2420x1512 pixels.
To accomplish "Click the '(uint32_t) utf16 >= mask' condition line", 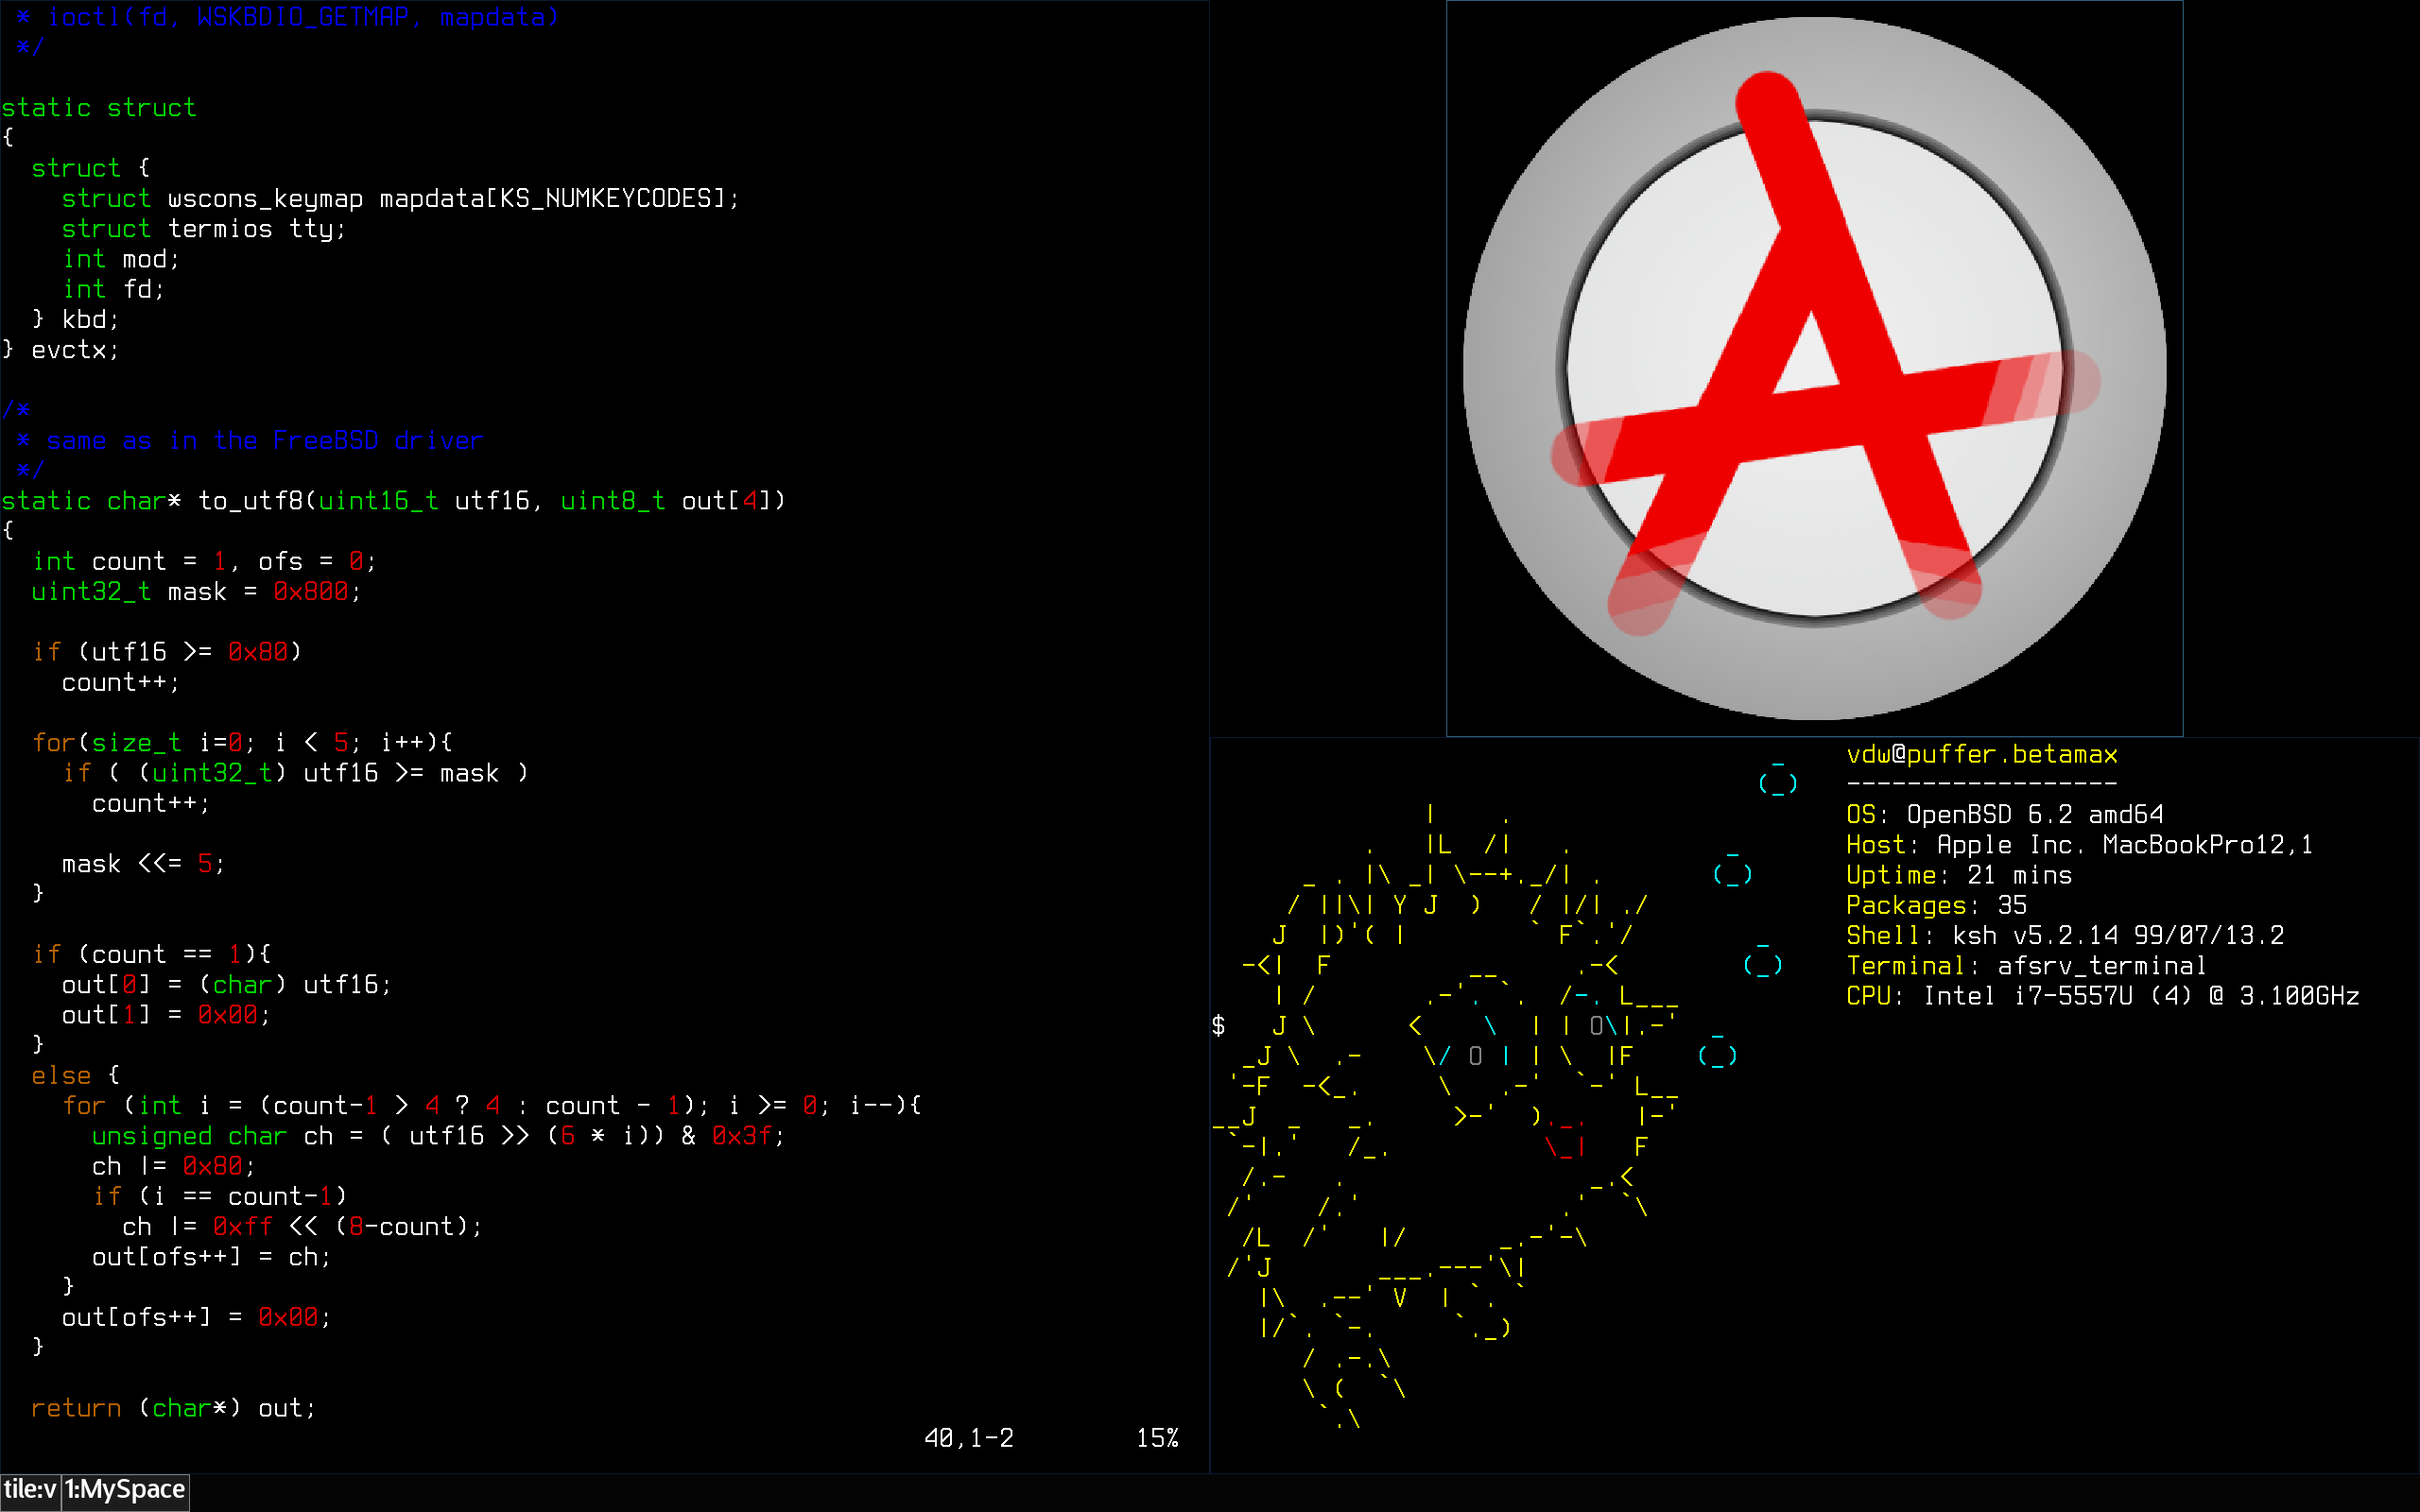I will [295, 773].
